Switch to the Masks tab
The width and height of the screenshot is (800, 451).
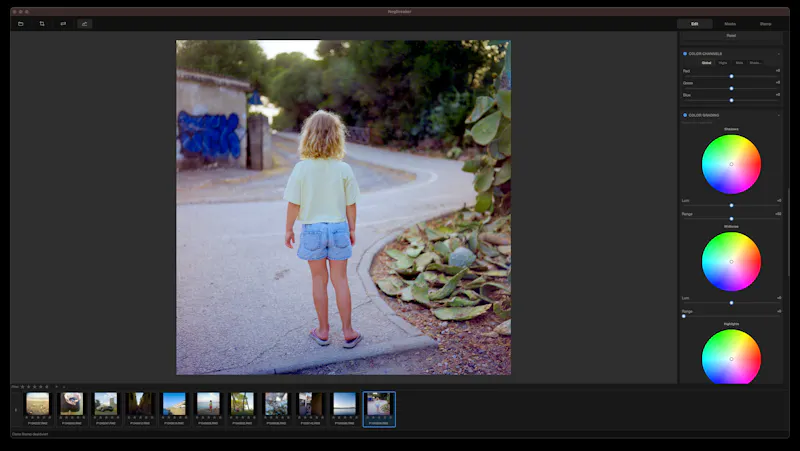click(730, 24)
